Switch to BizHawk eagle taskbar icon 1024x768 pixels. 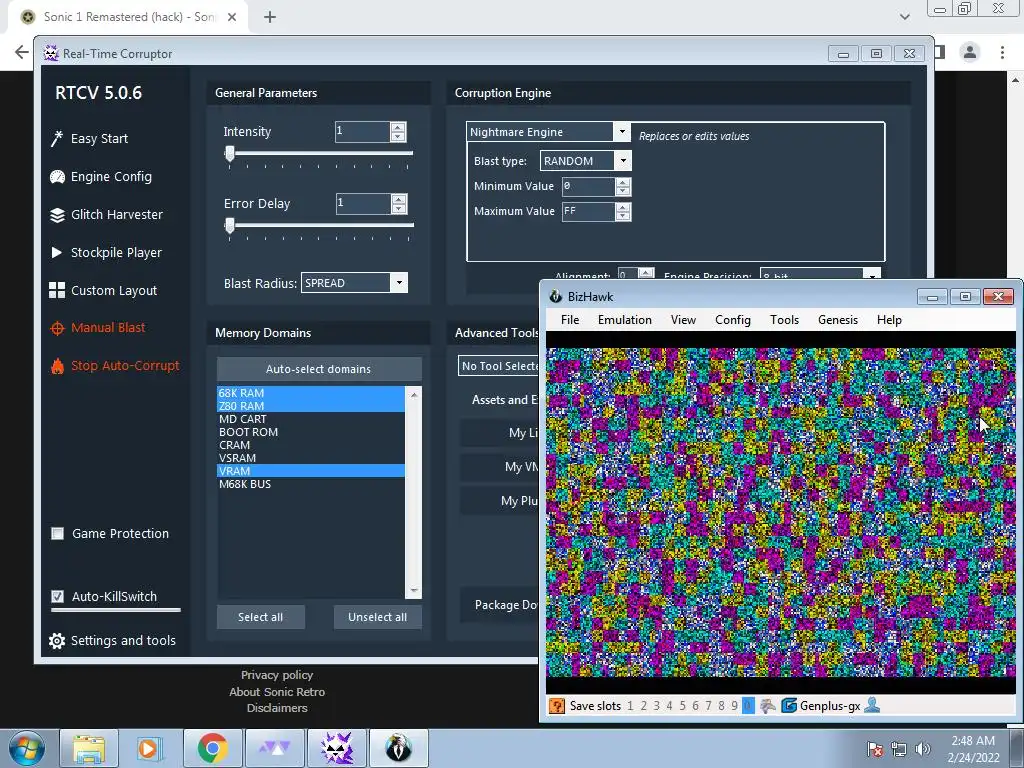tap(398, 748)
